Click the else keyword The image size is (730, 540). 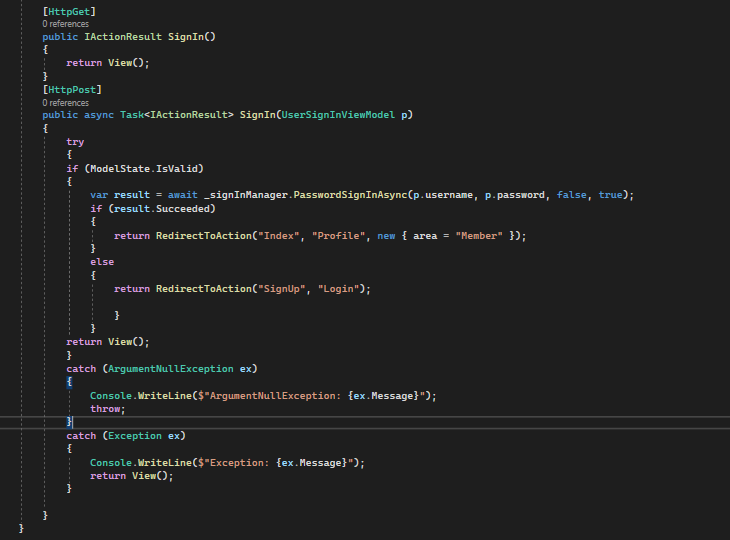tap(102, 262)
